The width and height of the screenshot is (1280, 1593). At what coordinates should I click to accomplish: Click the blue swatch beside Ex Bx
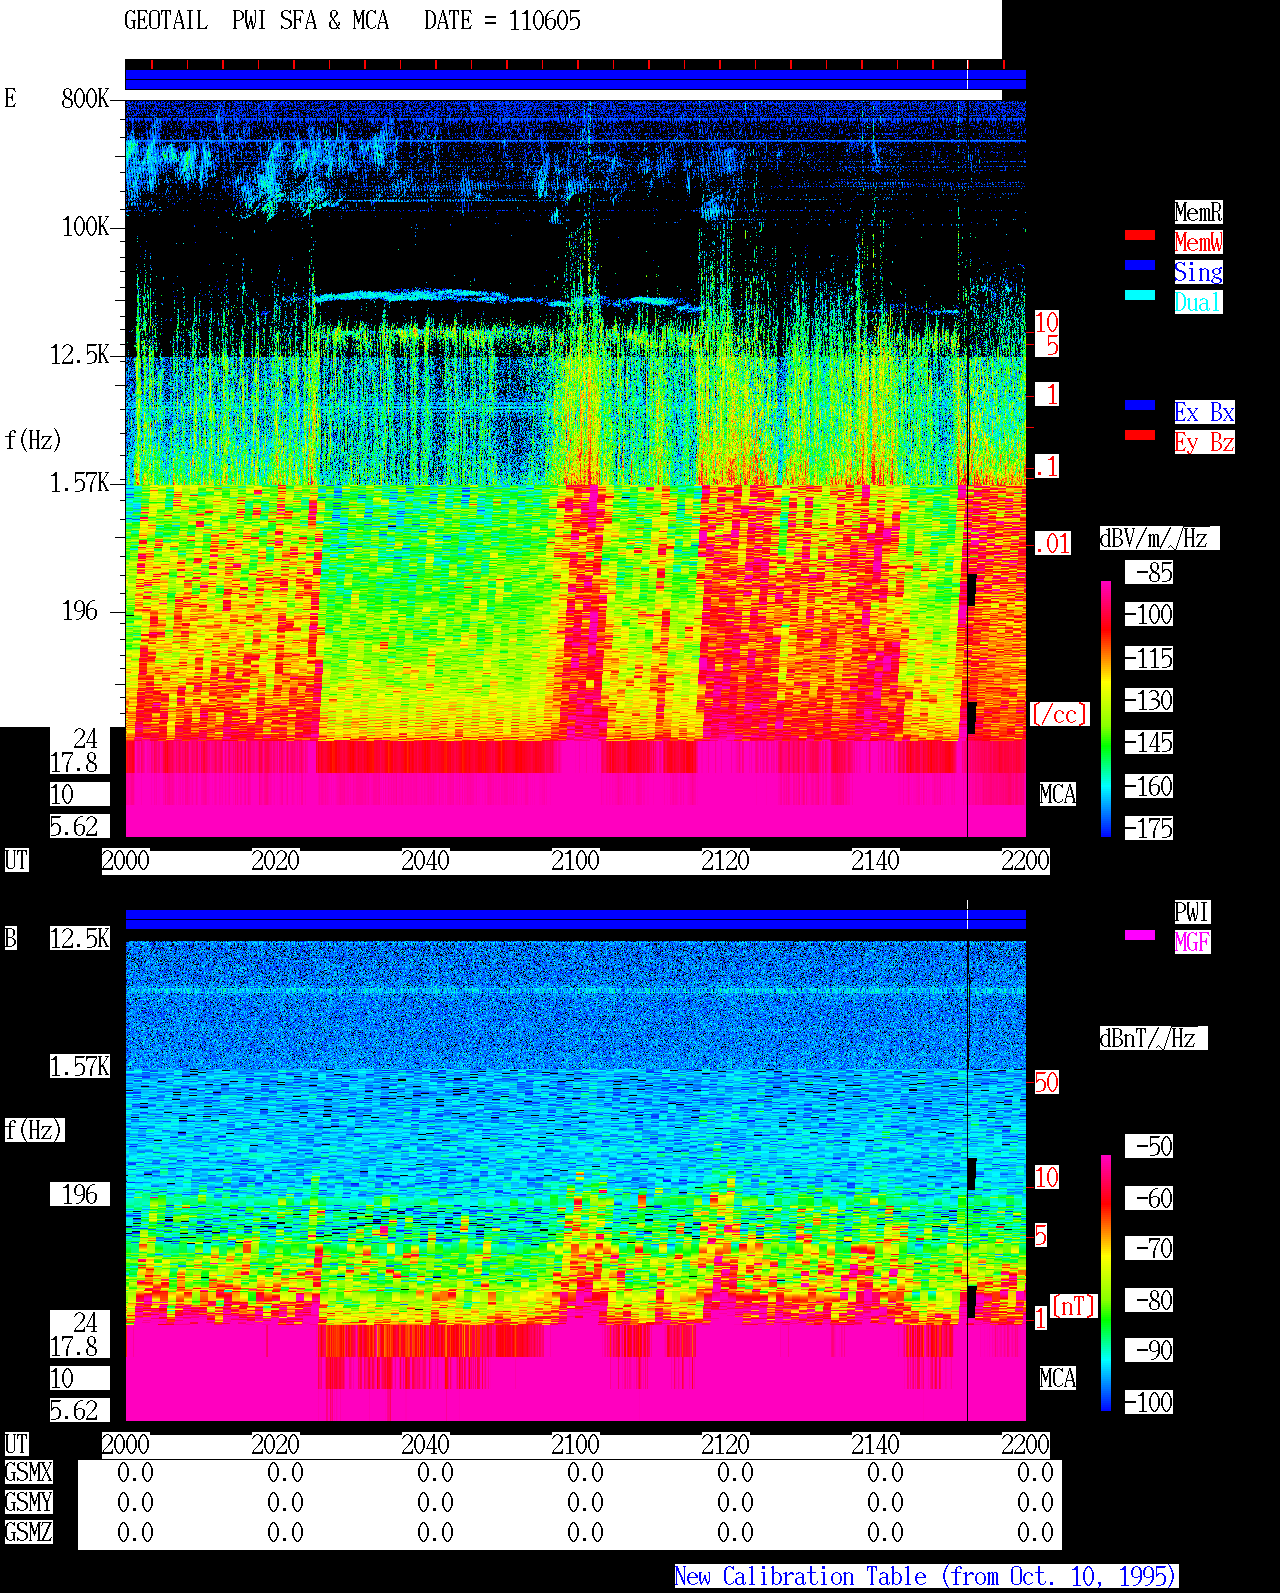click(1140, 405)
